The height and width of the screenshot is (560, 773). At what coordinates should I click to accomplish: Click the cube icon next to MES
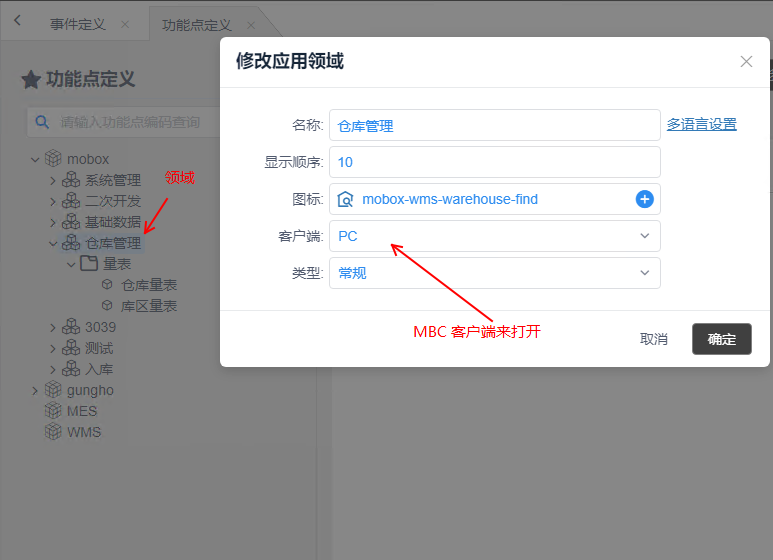pyautogui.click(x=53, y=411)
